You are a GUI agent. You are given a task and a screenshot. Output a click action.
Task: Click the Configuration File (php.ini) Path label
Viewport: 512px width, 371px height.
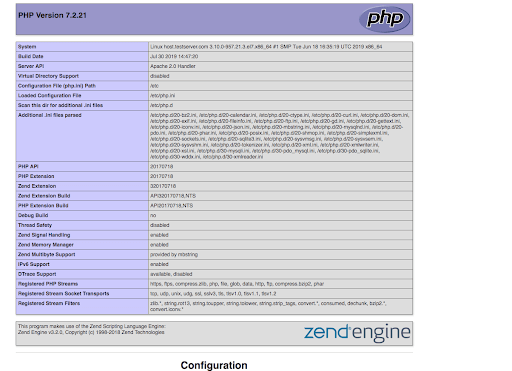pos(57,86)
